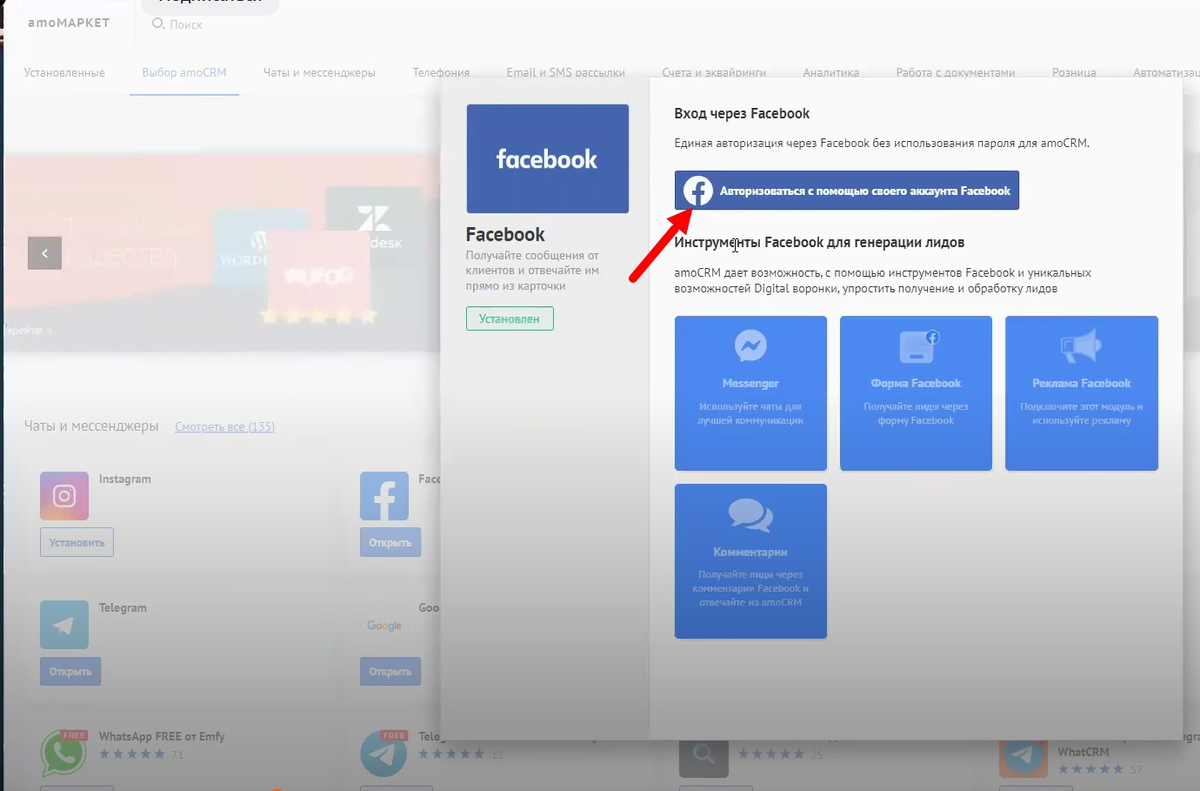Click the Google app logo

pyautogui.click(x=384, y=625)
